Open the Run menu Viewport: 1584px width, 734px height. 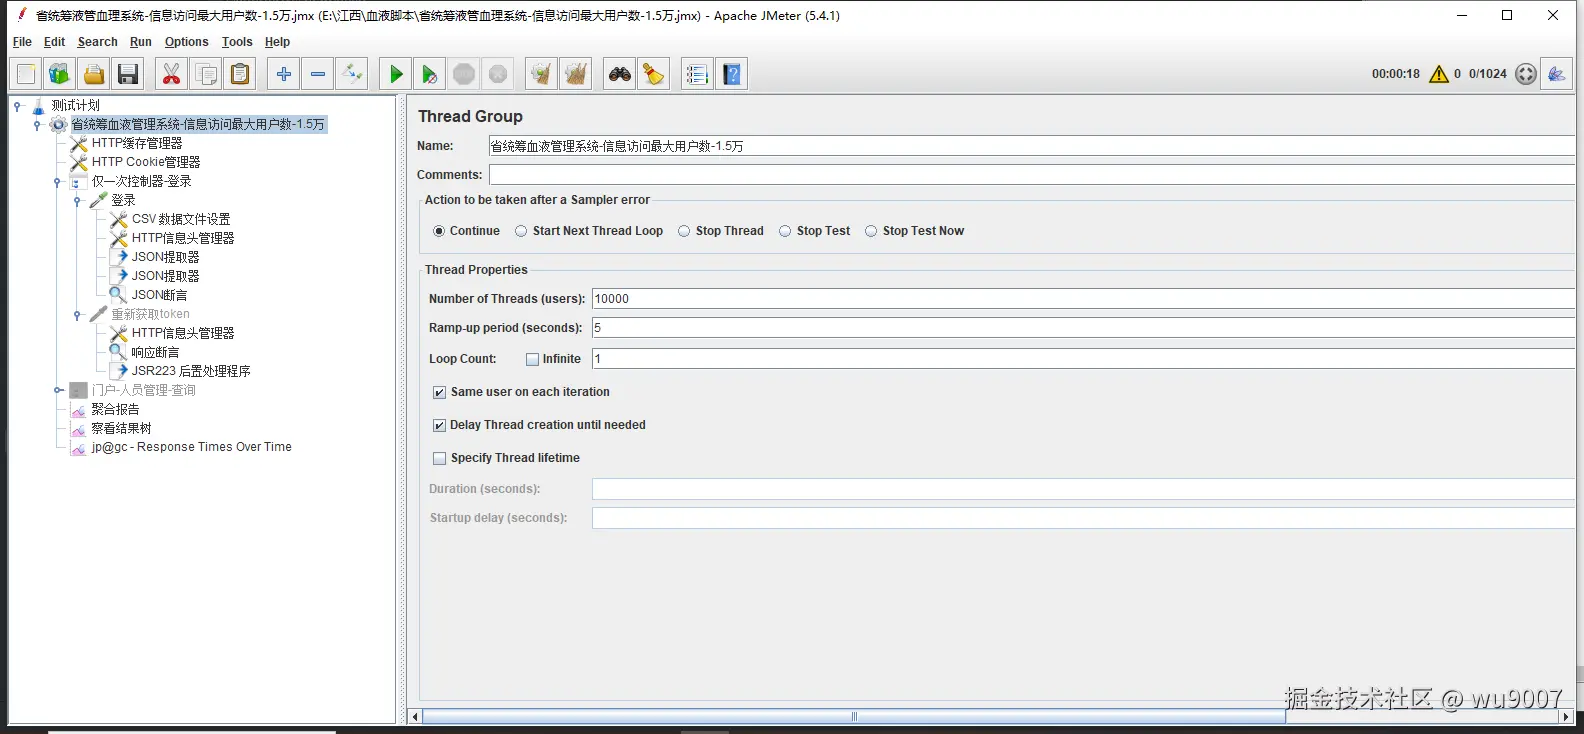tap(140, 42)
